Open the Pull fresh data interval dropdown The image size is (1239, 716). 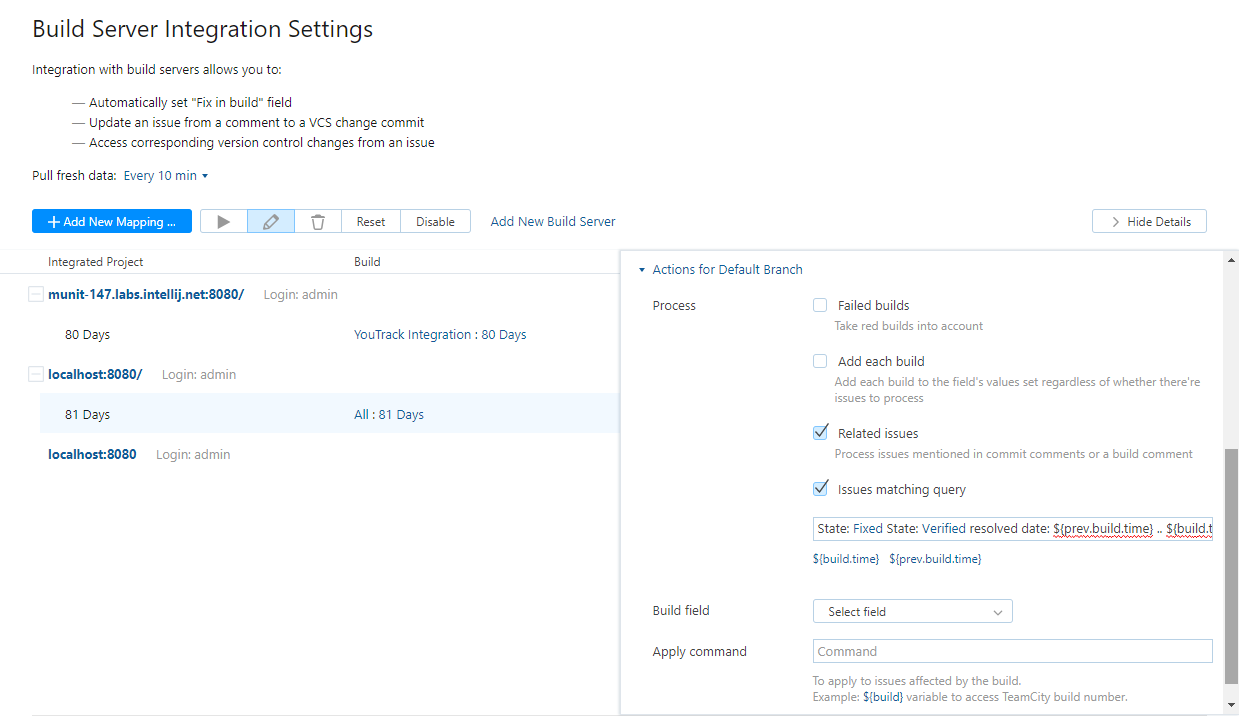click(166, 176)
